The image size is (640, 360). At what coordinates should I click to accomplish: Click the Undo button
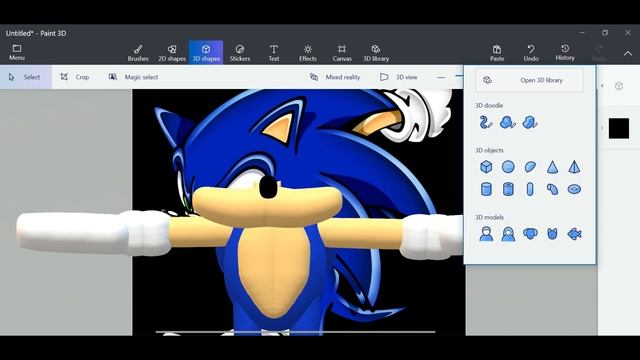tap(531, 53)
